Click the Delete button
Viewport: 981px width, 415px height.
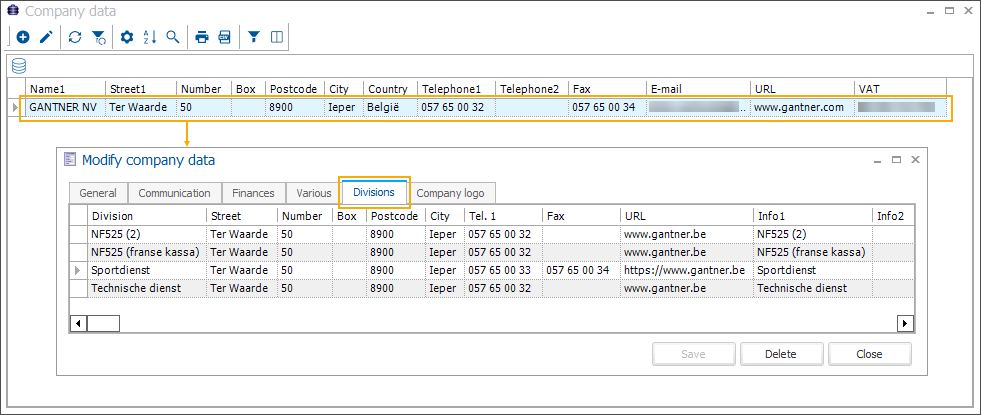point(781,354)
